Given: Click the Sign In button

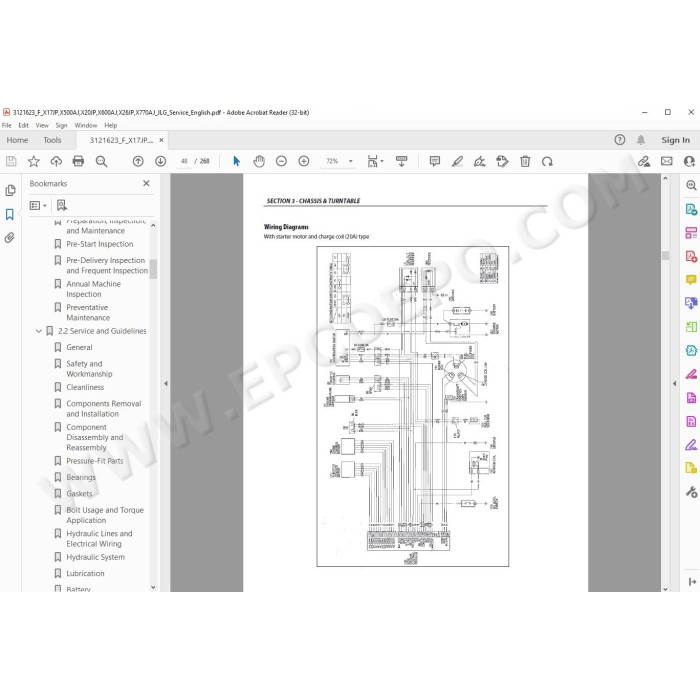Looking at the screenshot, I should click(675, 140).
